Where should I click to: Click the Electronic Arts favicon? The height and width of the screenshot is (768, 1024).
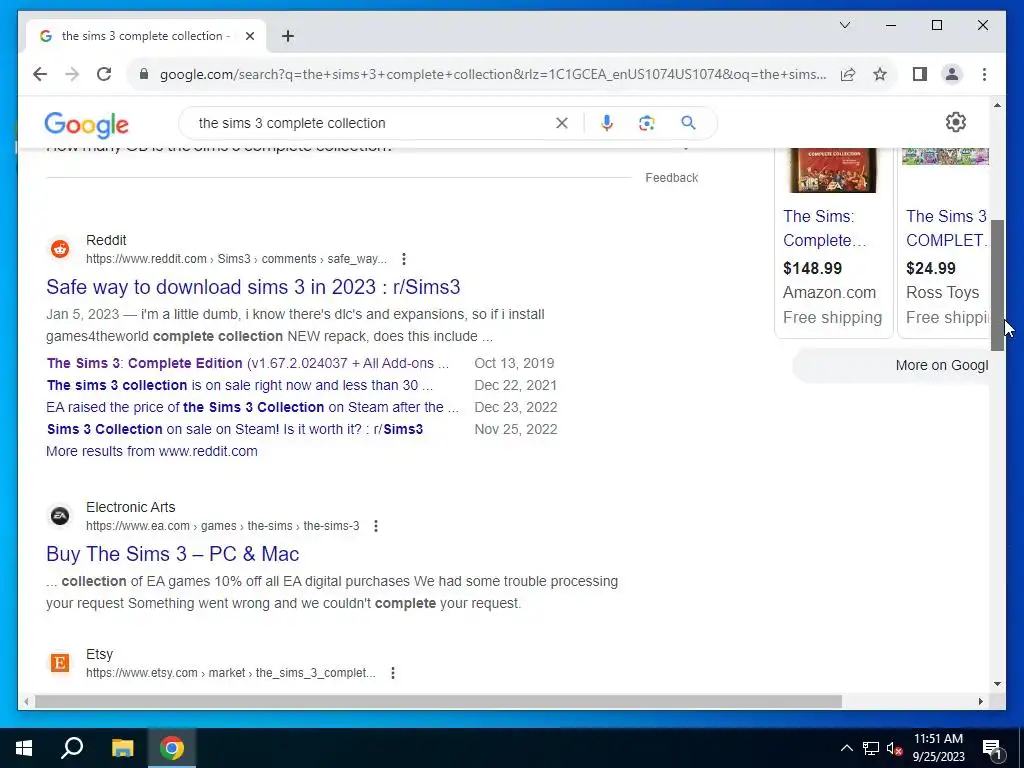(60, 516)
